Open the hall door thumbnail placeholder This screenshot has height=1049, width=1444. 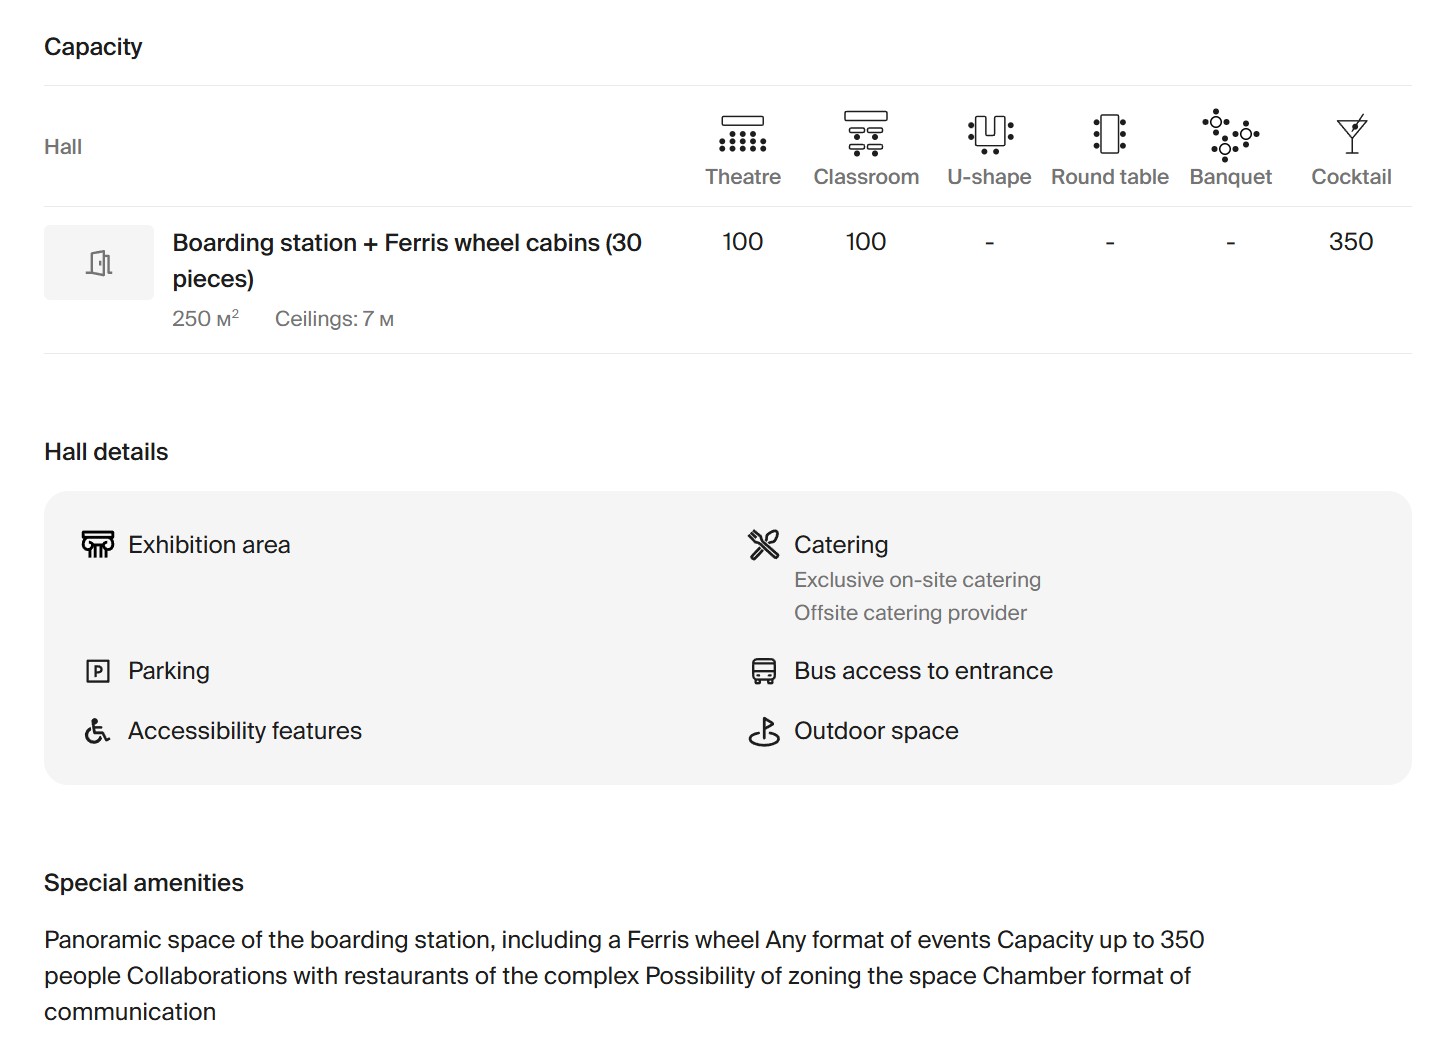tap(99, 262)
